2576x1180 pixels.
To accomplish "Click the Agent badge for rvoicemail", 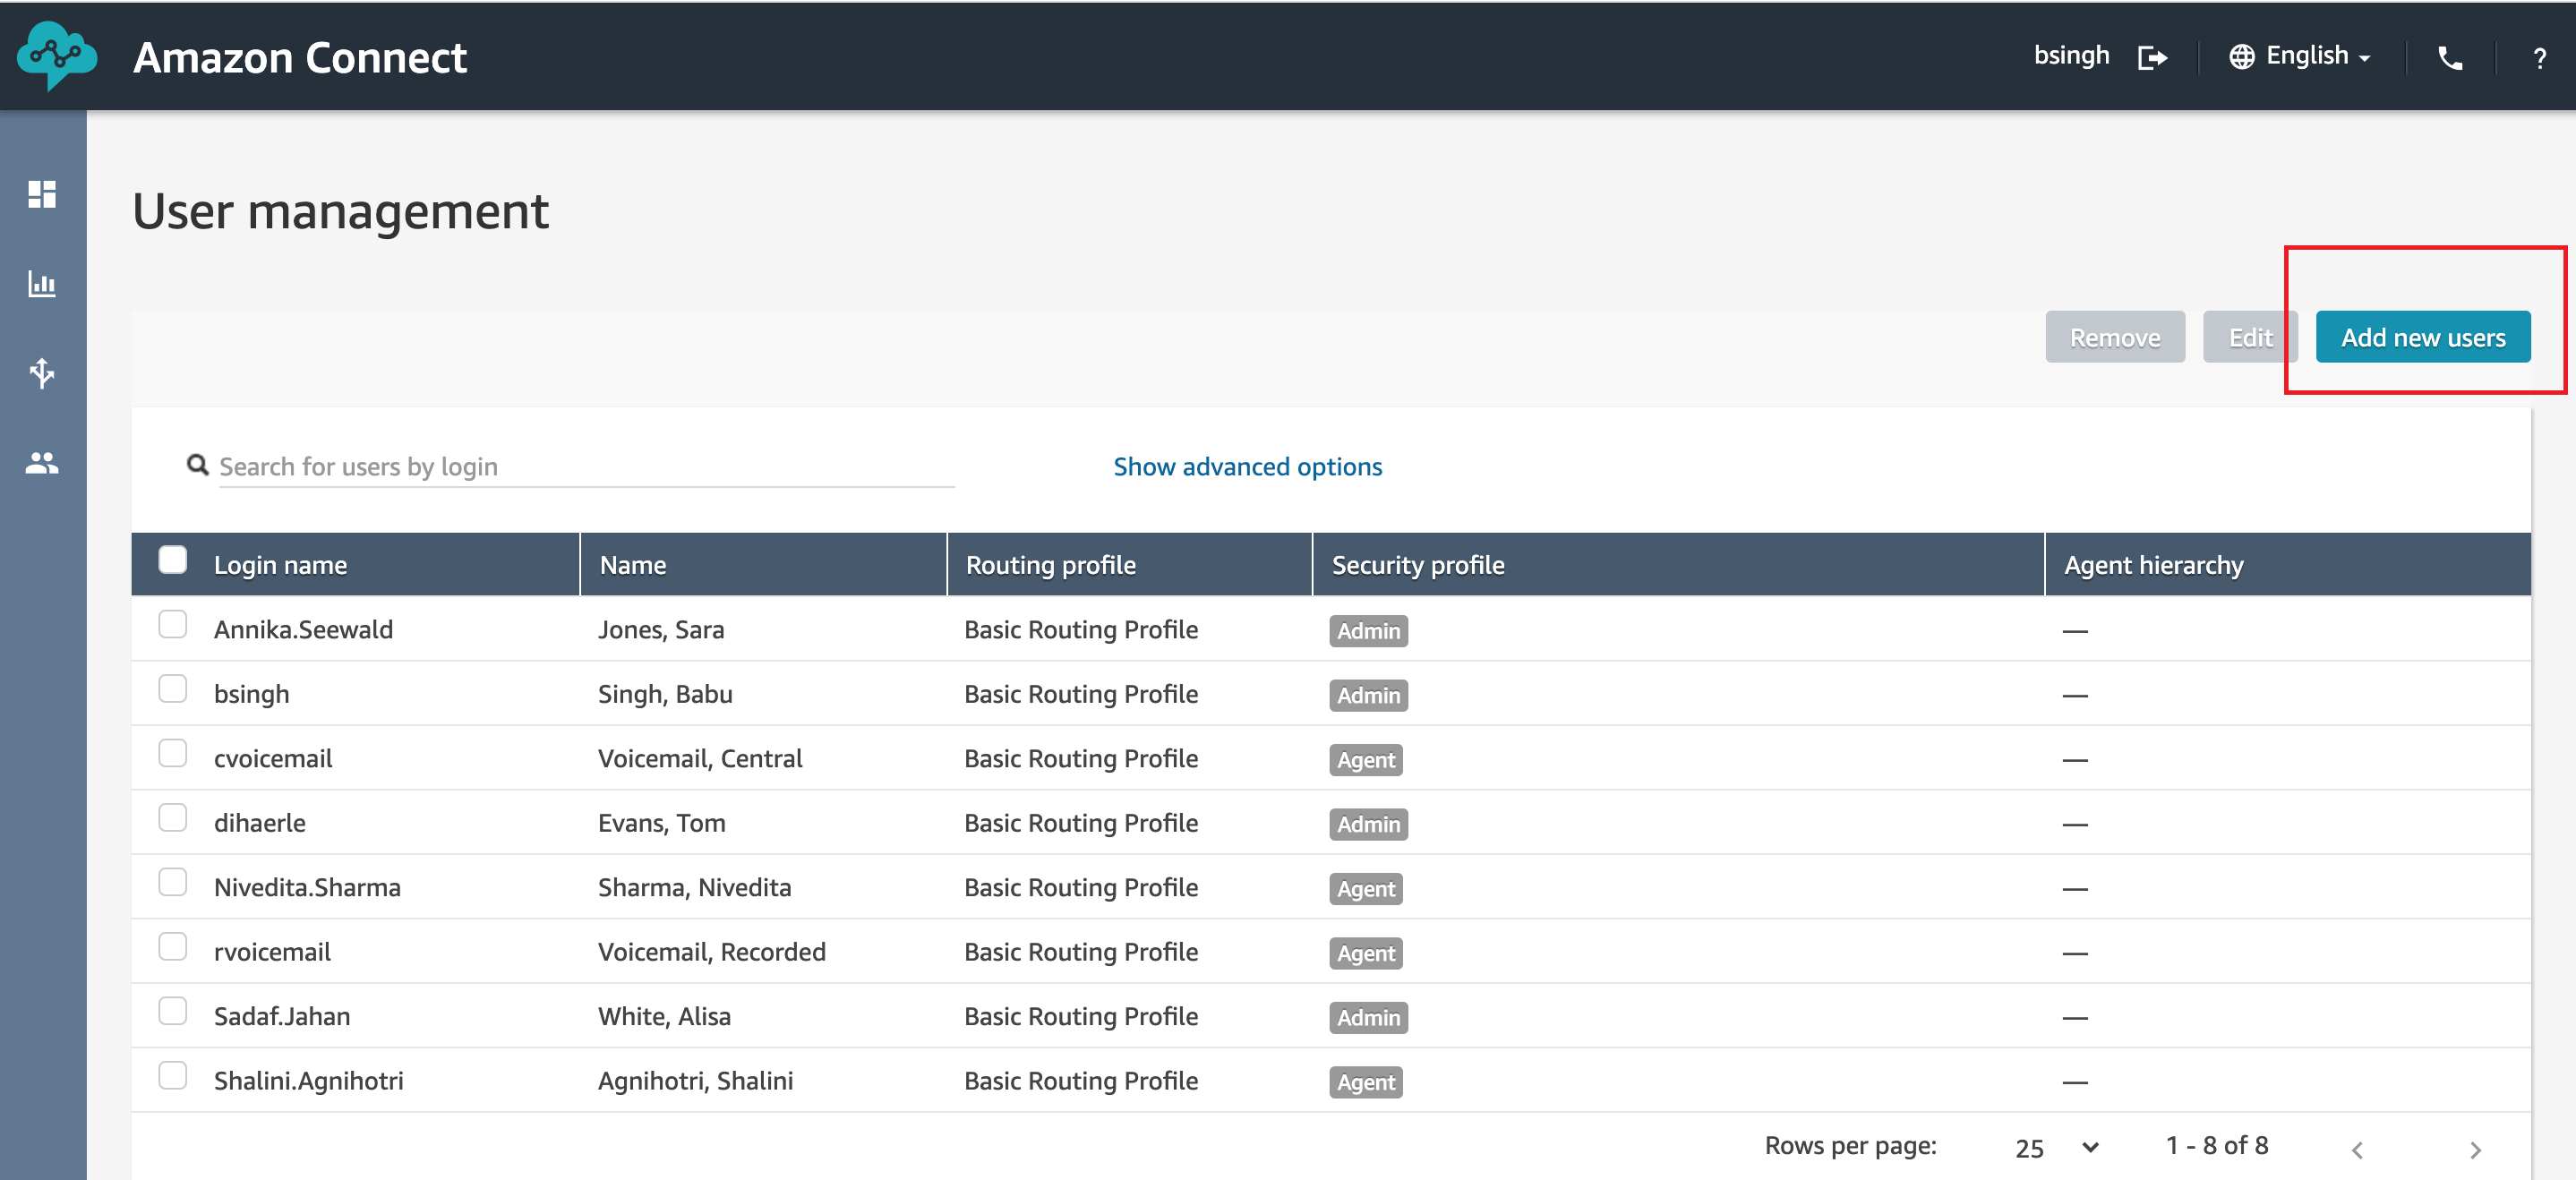I will click(1365, 953).
